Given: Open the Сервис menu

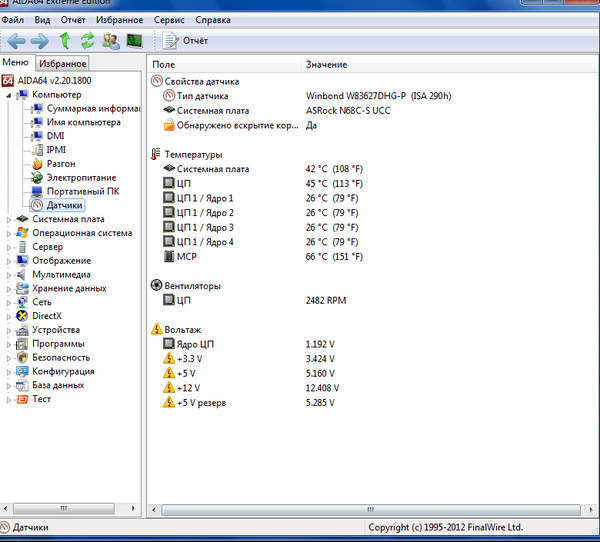Looking at the screenshot, I should coord(169,20).
